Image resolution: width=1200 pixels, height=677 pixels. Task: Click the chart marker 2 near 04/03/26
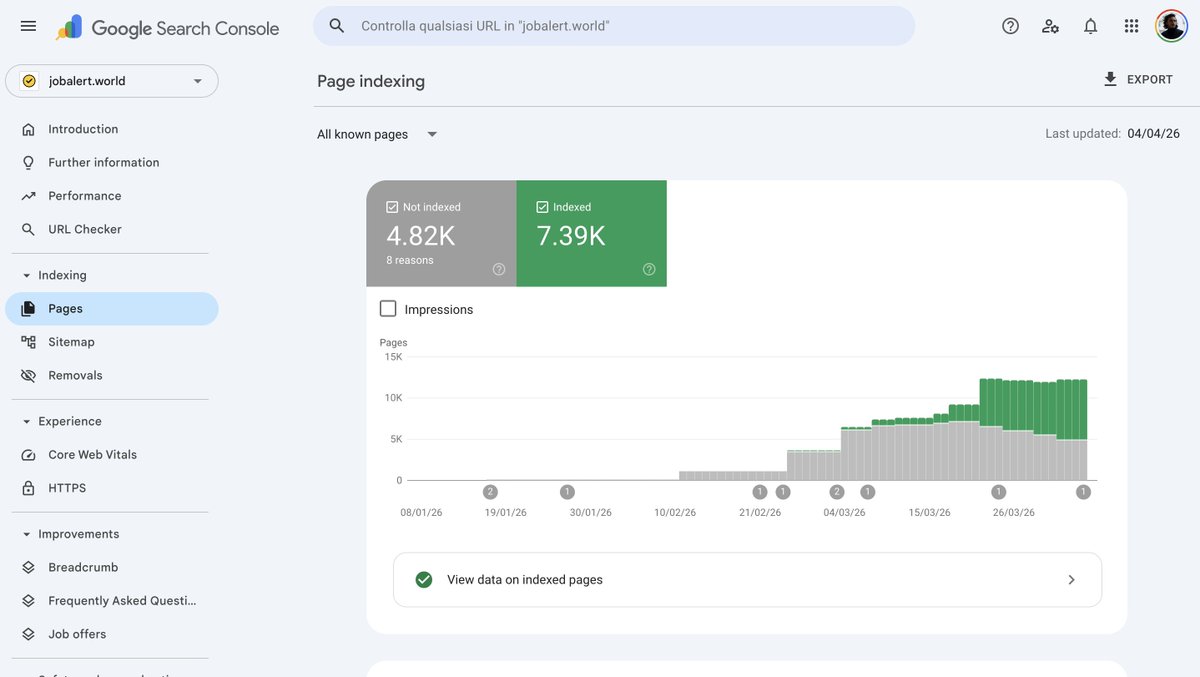click(837, 492)
